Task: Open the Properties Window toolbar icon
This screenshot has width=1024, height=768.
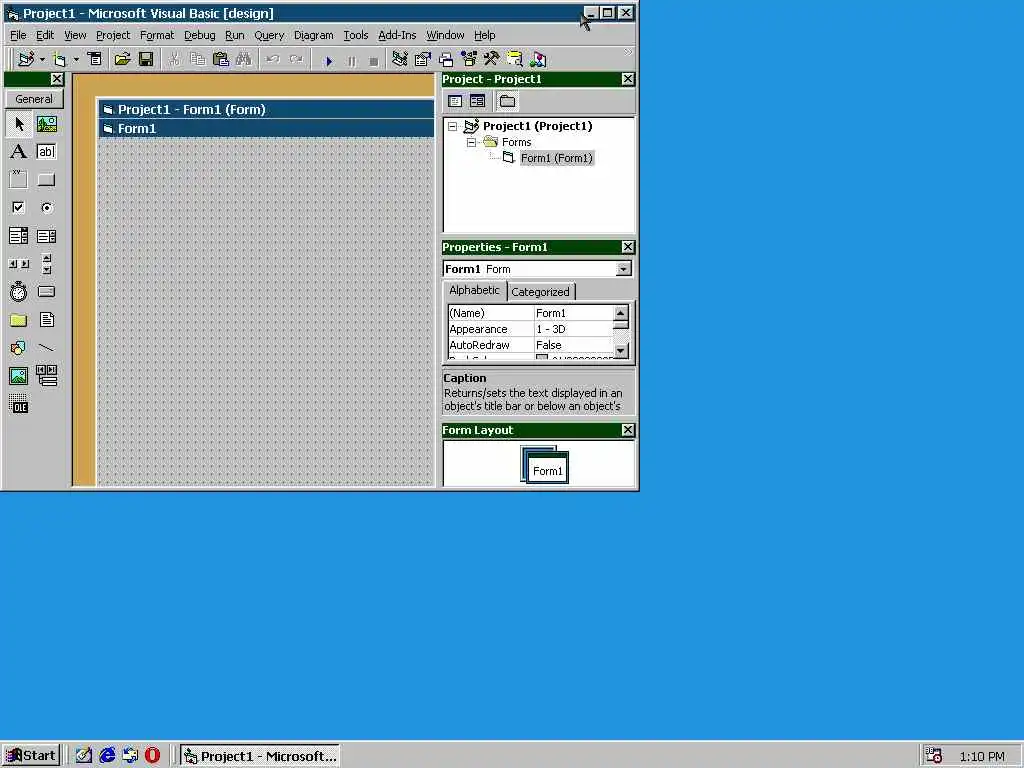Action: pyautogui.click(x=423, y=59)
